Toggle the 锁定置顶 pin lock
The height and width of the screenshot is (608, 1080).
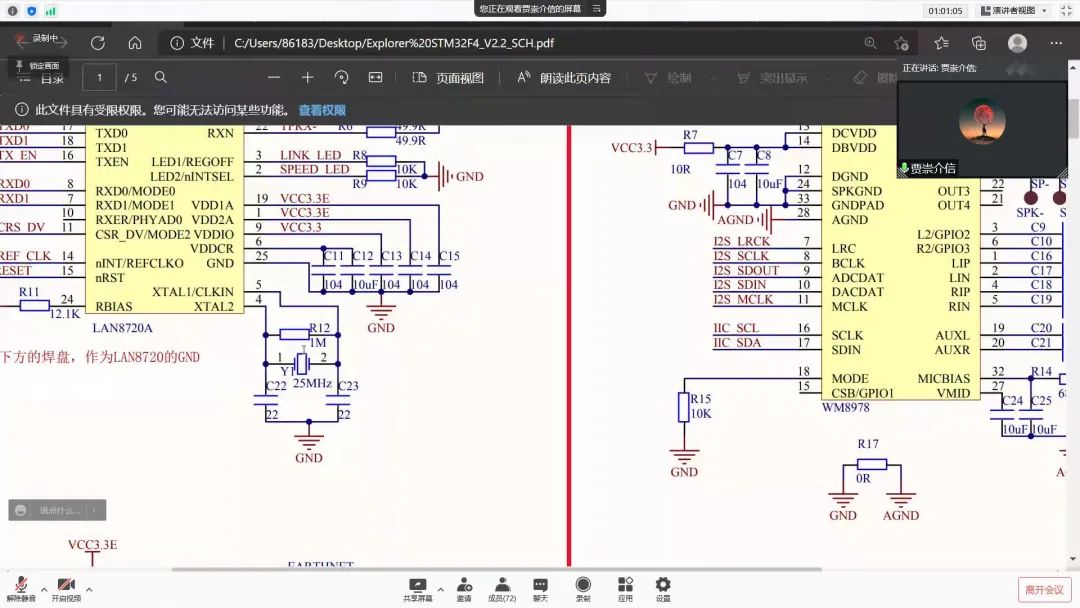tap(37, 64)
